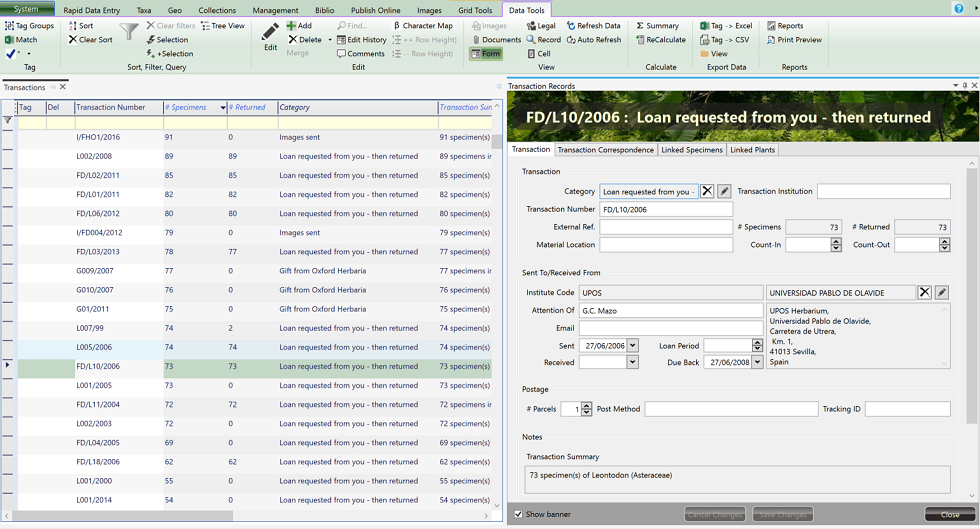This screenshot has height=529, width=980.
Task: Switch to the Grid Tools tab
Action: point(475,10)
